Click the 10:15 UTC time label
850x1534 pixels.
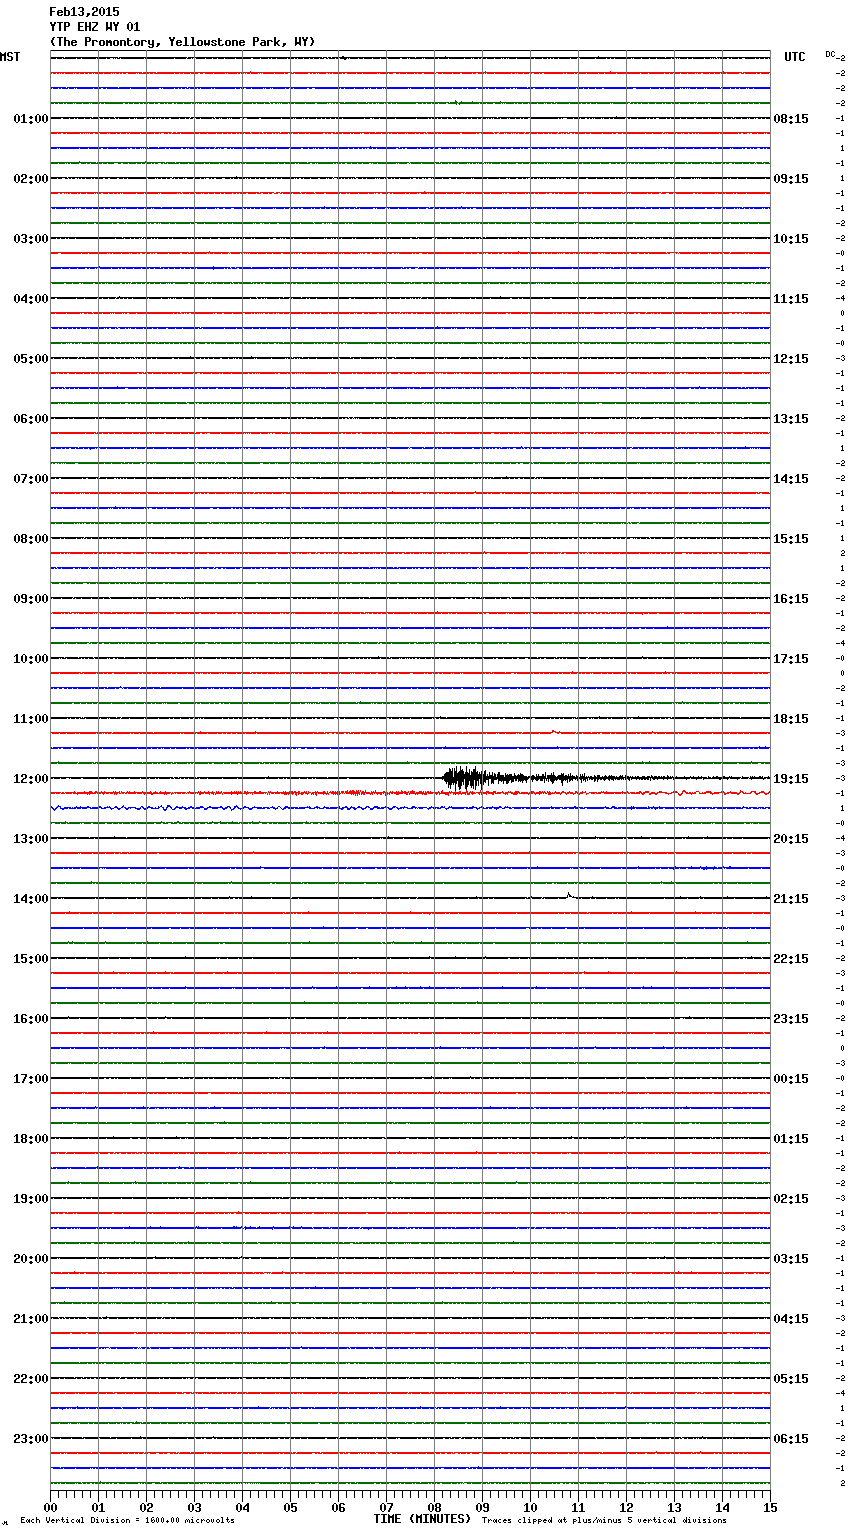[x=791, y=239]
